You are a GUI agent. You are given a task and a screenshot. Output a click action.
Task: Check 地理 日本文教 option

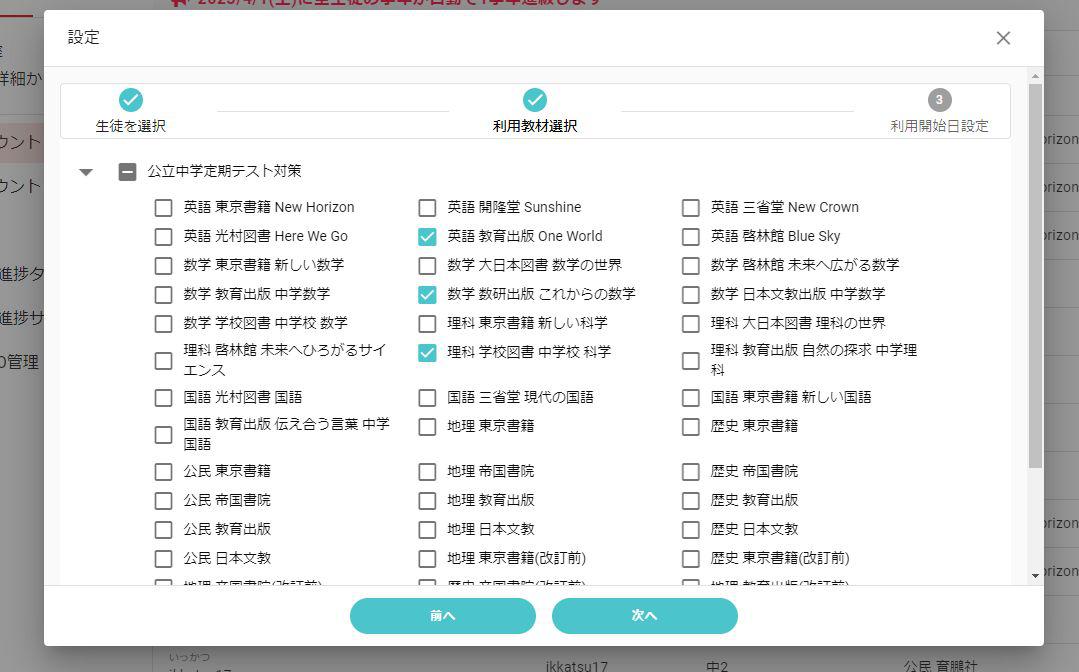point(427,530)
